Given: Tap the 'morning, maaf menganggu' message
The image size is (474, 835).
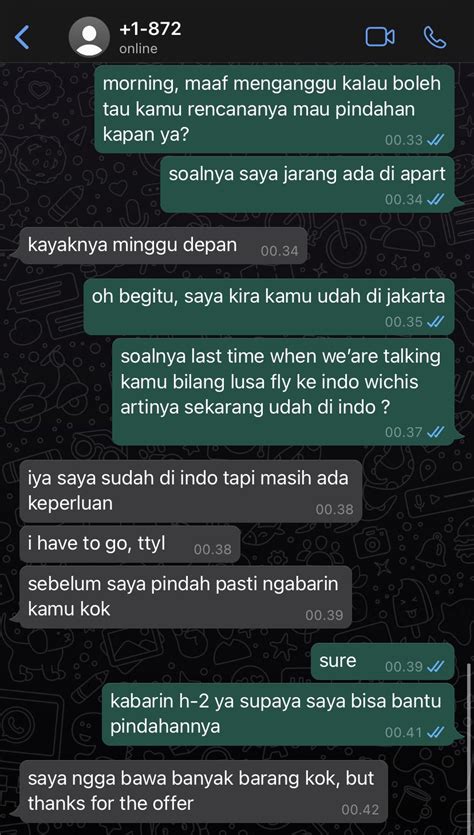Looking at the screenshot, I should [274, 109].
